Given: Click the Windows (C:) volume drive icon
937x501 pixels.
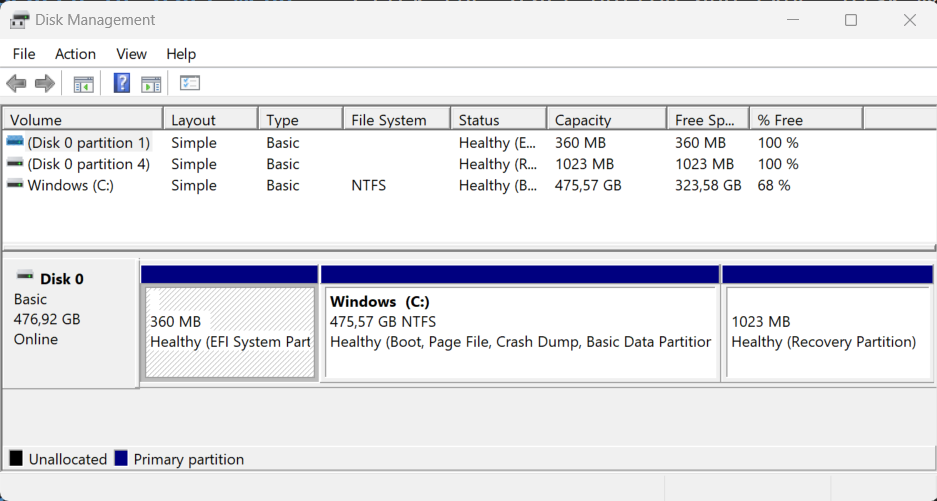Looking at the screenshot, I should click(15, 185).
